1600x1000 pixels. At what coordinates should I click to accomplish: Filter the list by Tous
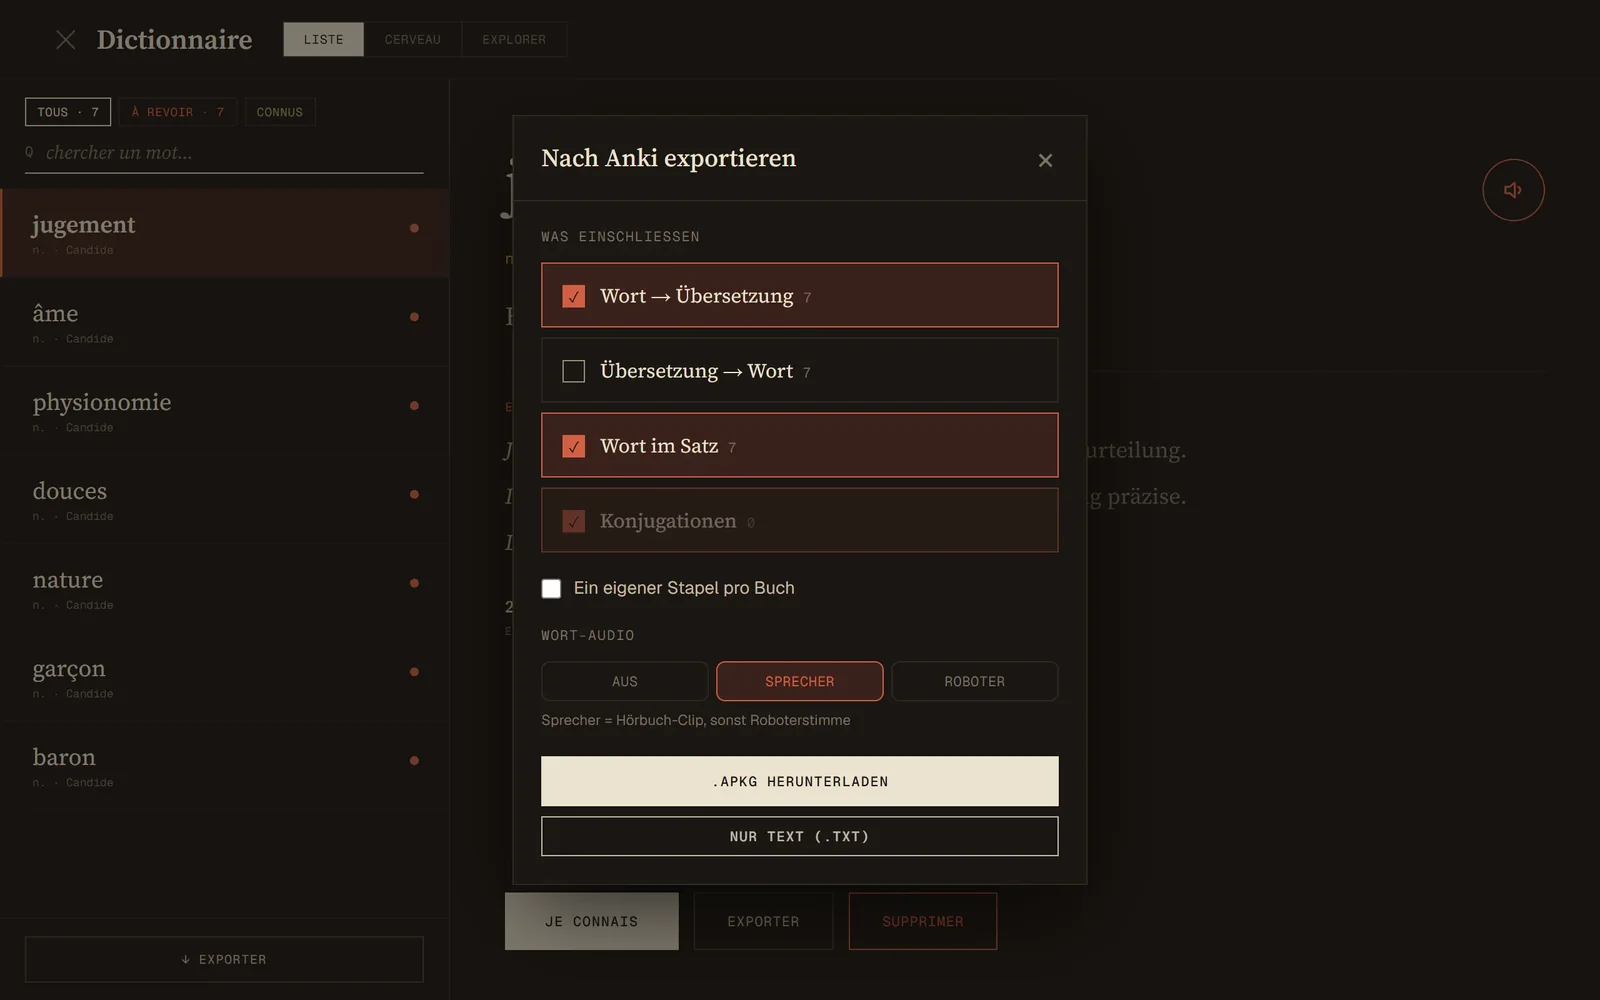[x=68, y=112]
